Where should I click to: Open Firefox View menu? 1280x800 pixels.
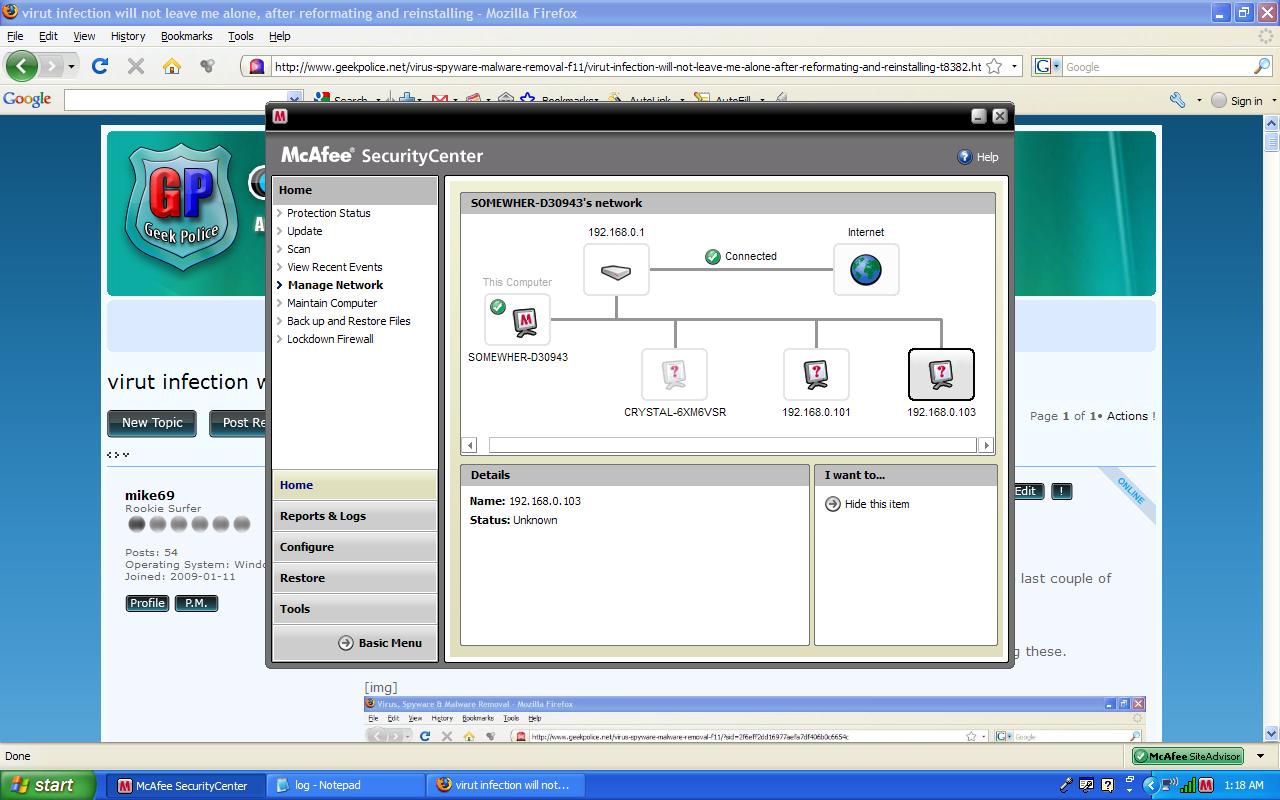pyautogui.click(x=84, y=36)
